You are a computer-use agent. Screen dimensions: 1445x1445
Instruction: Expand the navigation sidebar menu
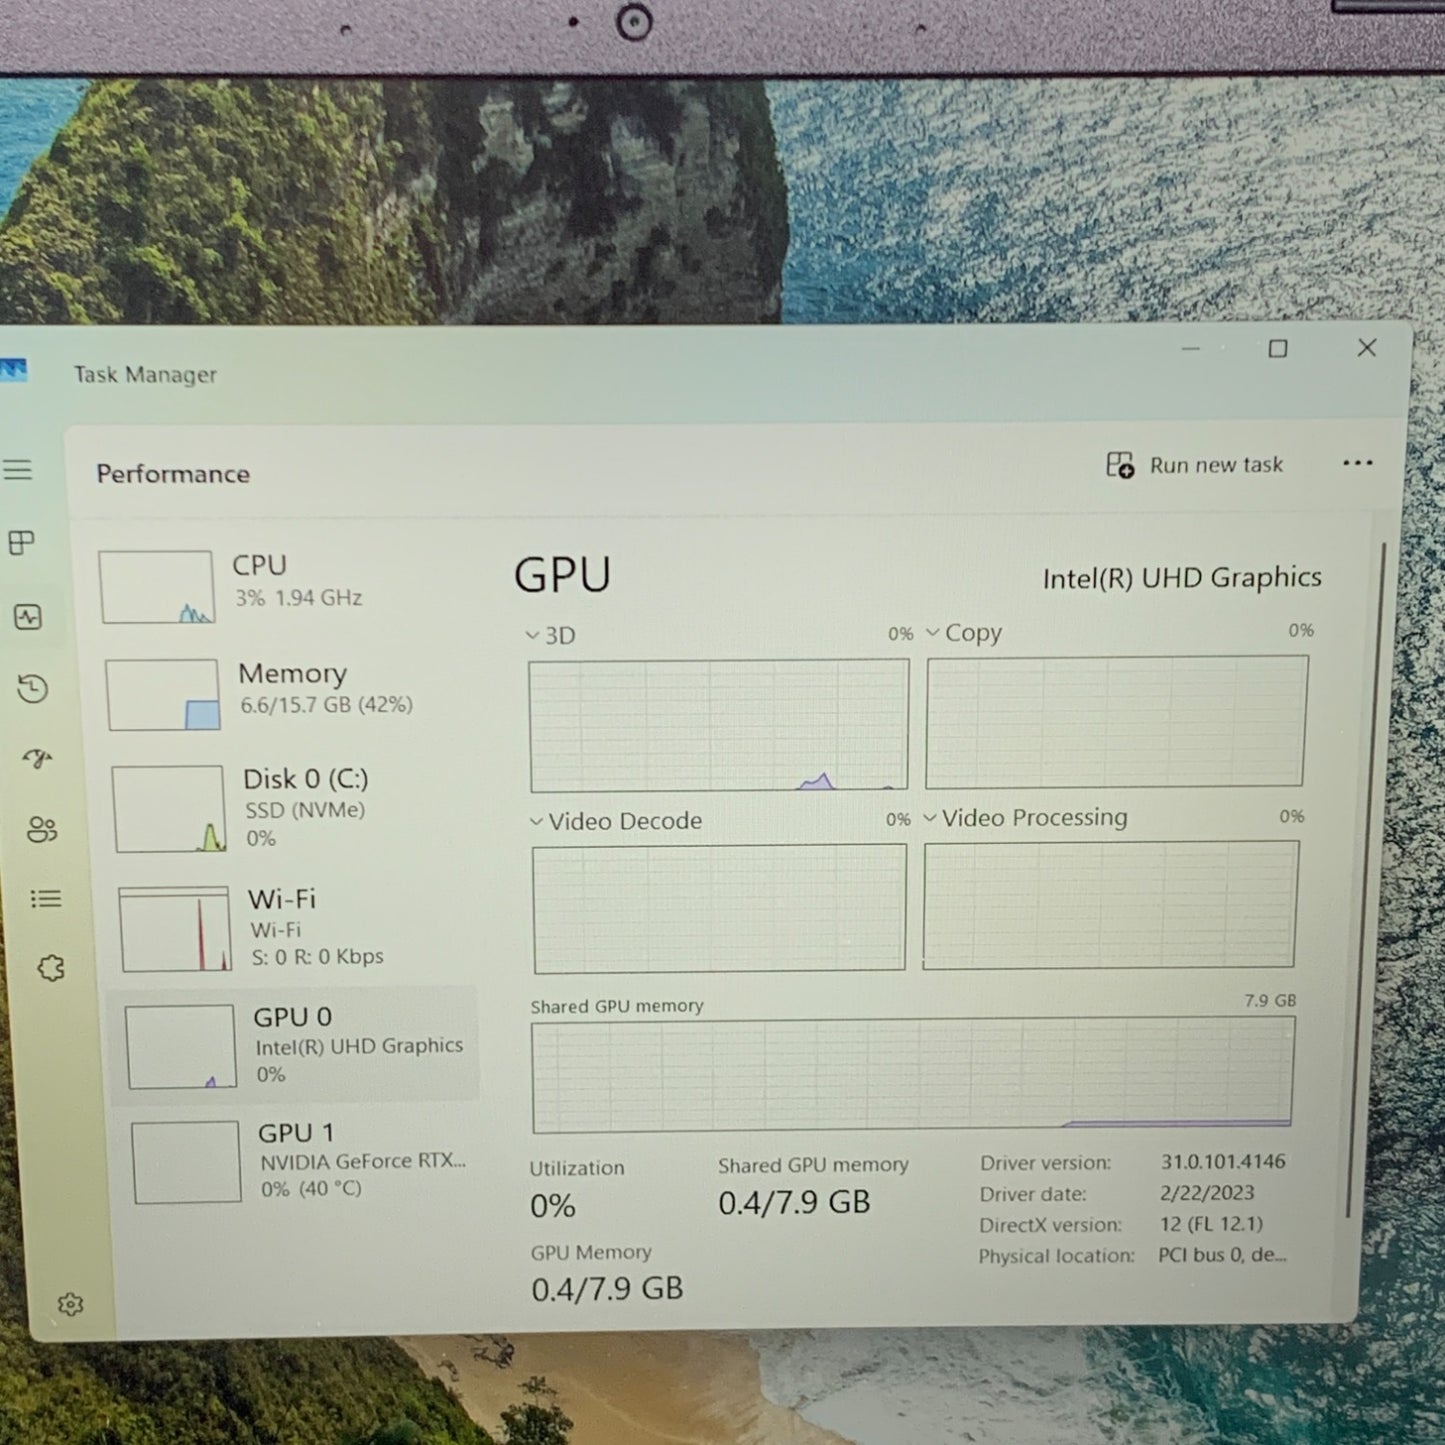point(17,469)
